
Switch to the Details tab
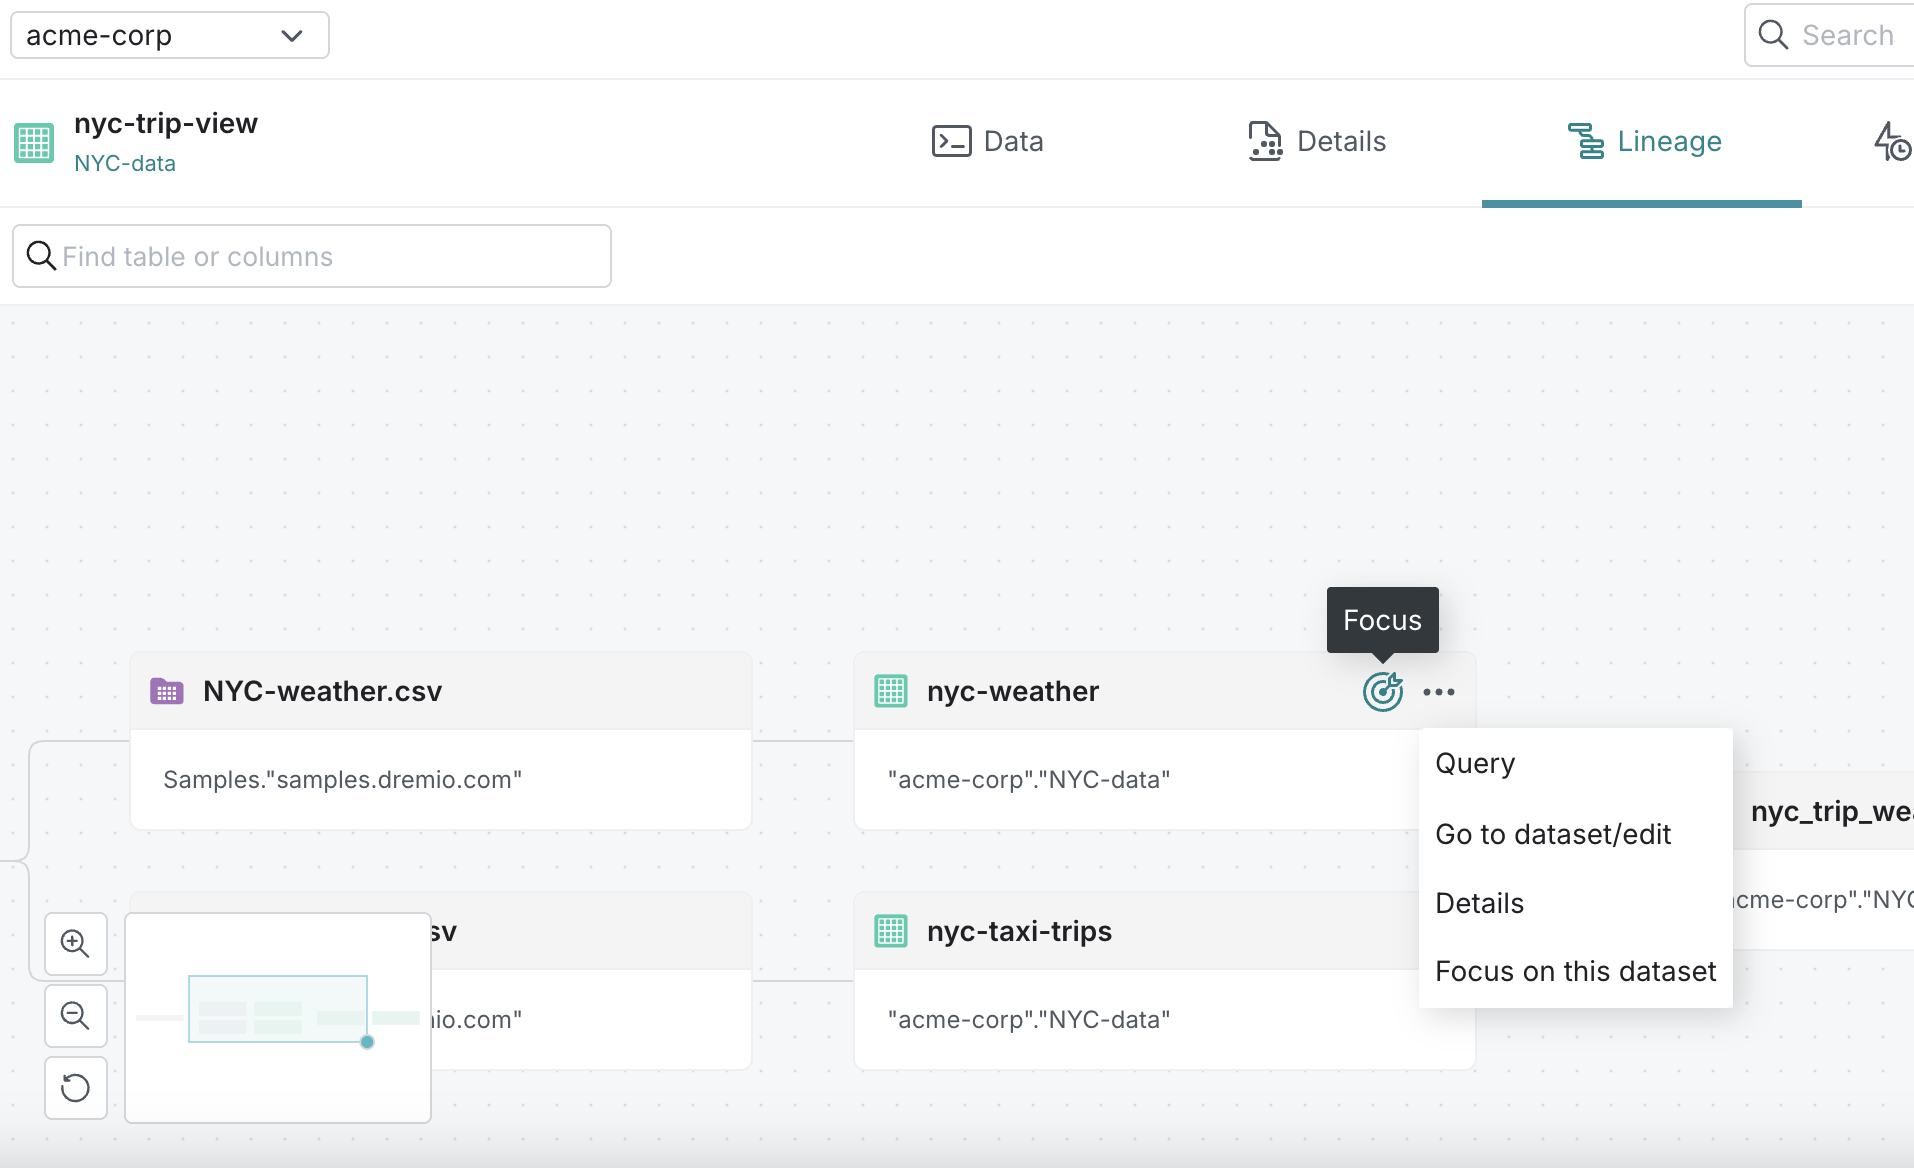tap(1316, 141)
